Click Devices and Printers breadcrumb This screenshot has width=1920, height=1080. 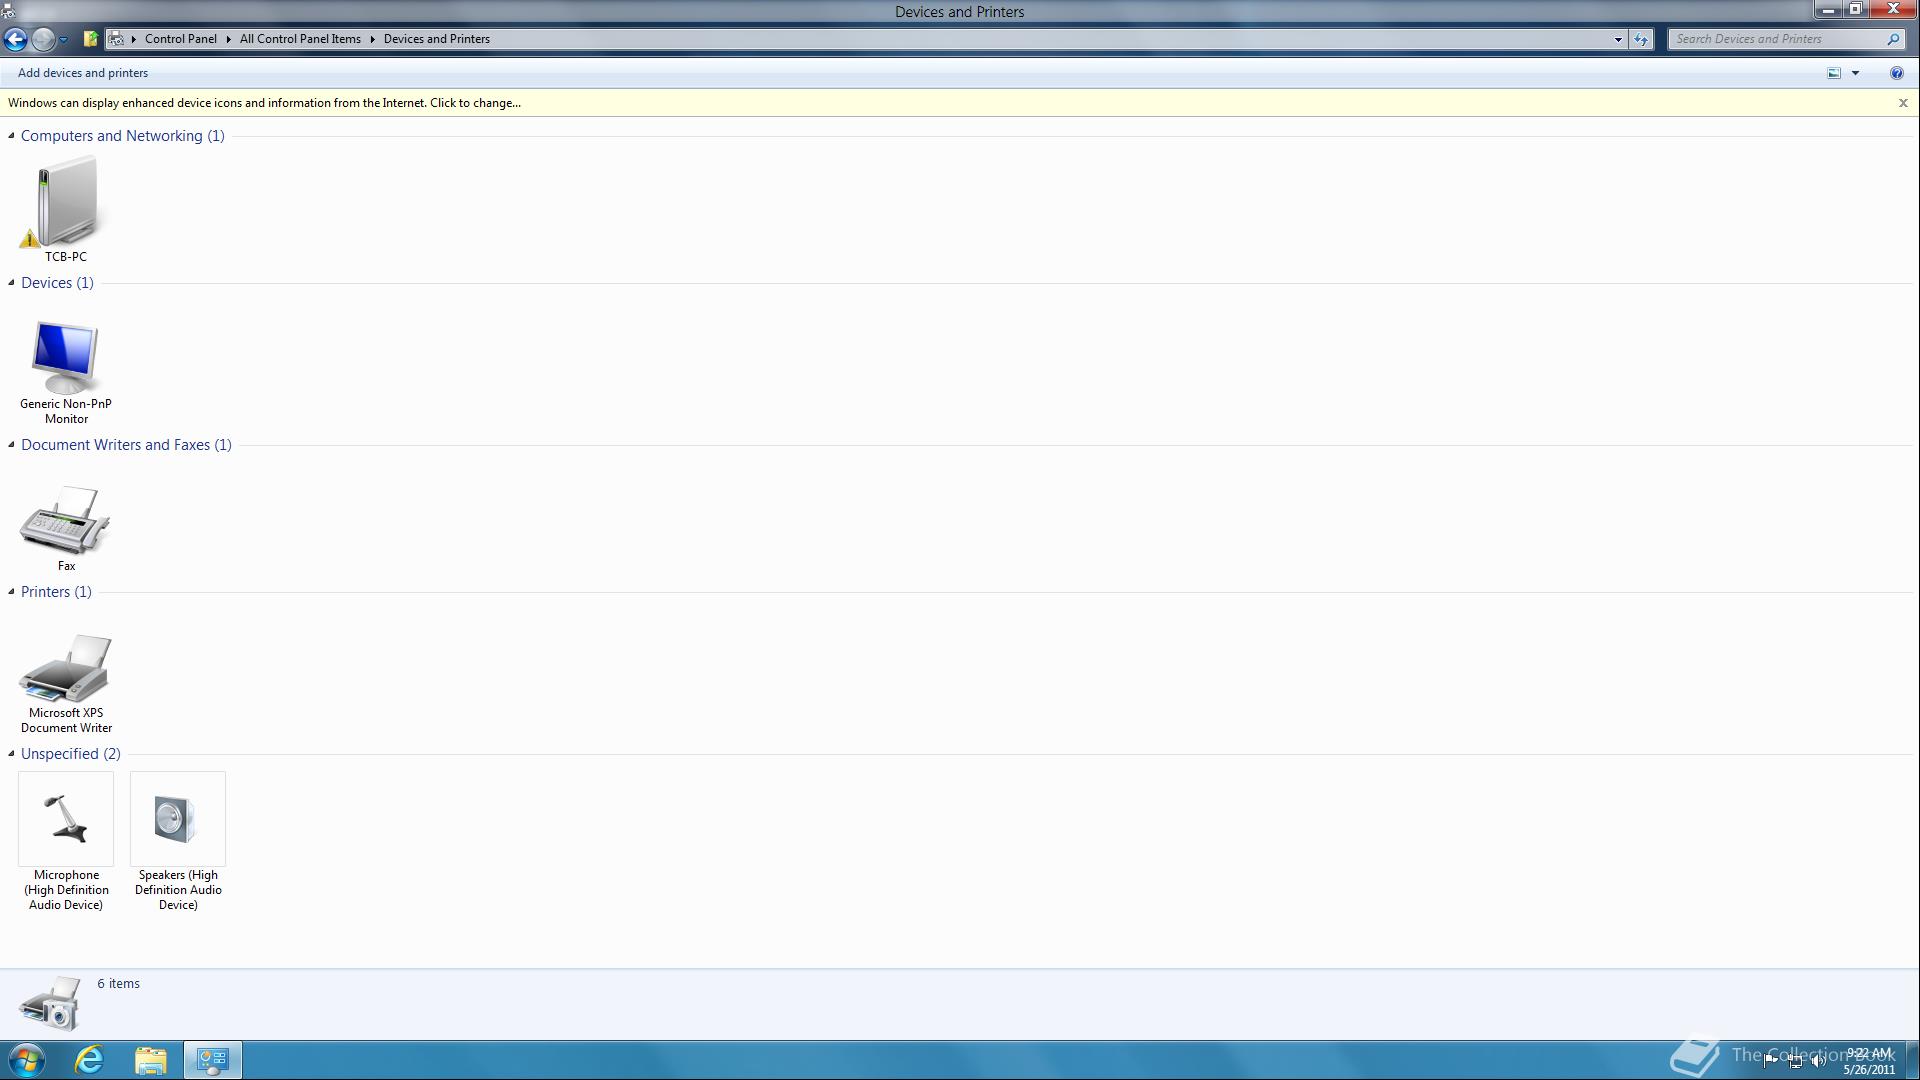[437, 39]
